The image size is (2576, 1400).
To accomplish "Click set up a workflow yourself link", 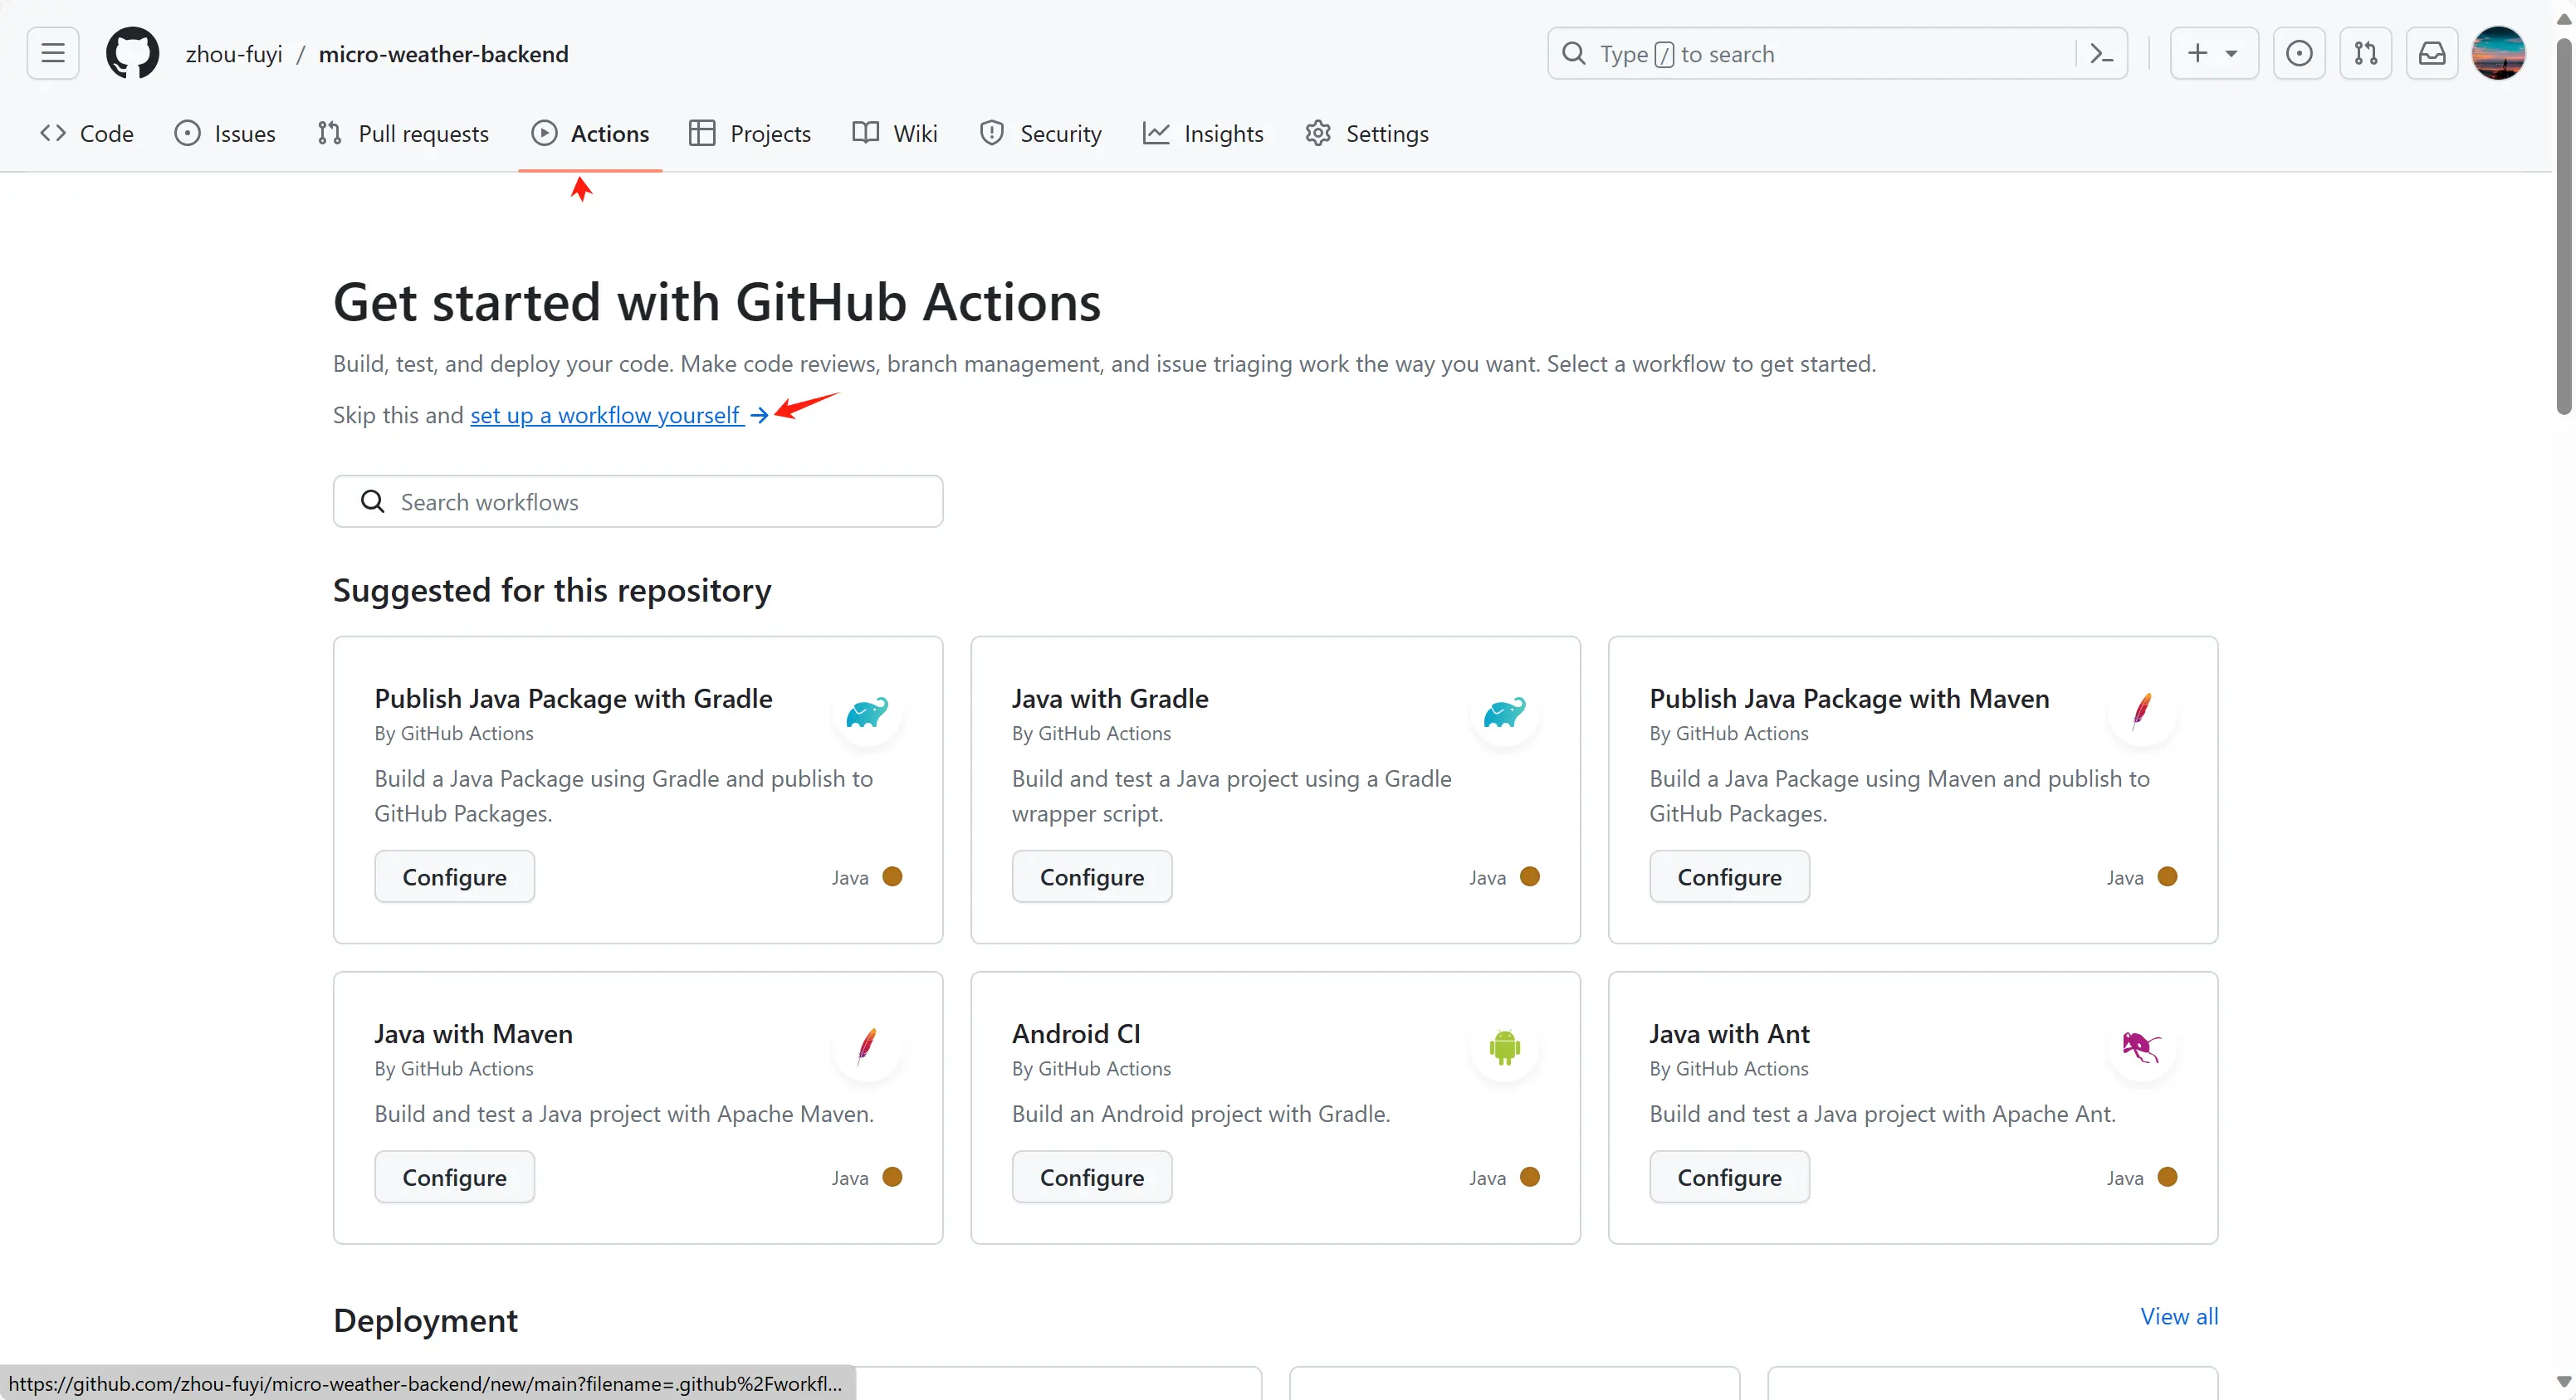I will click(x=605, y=414).
